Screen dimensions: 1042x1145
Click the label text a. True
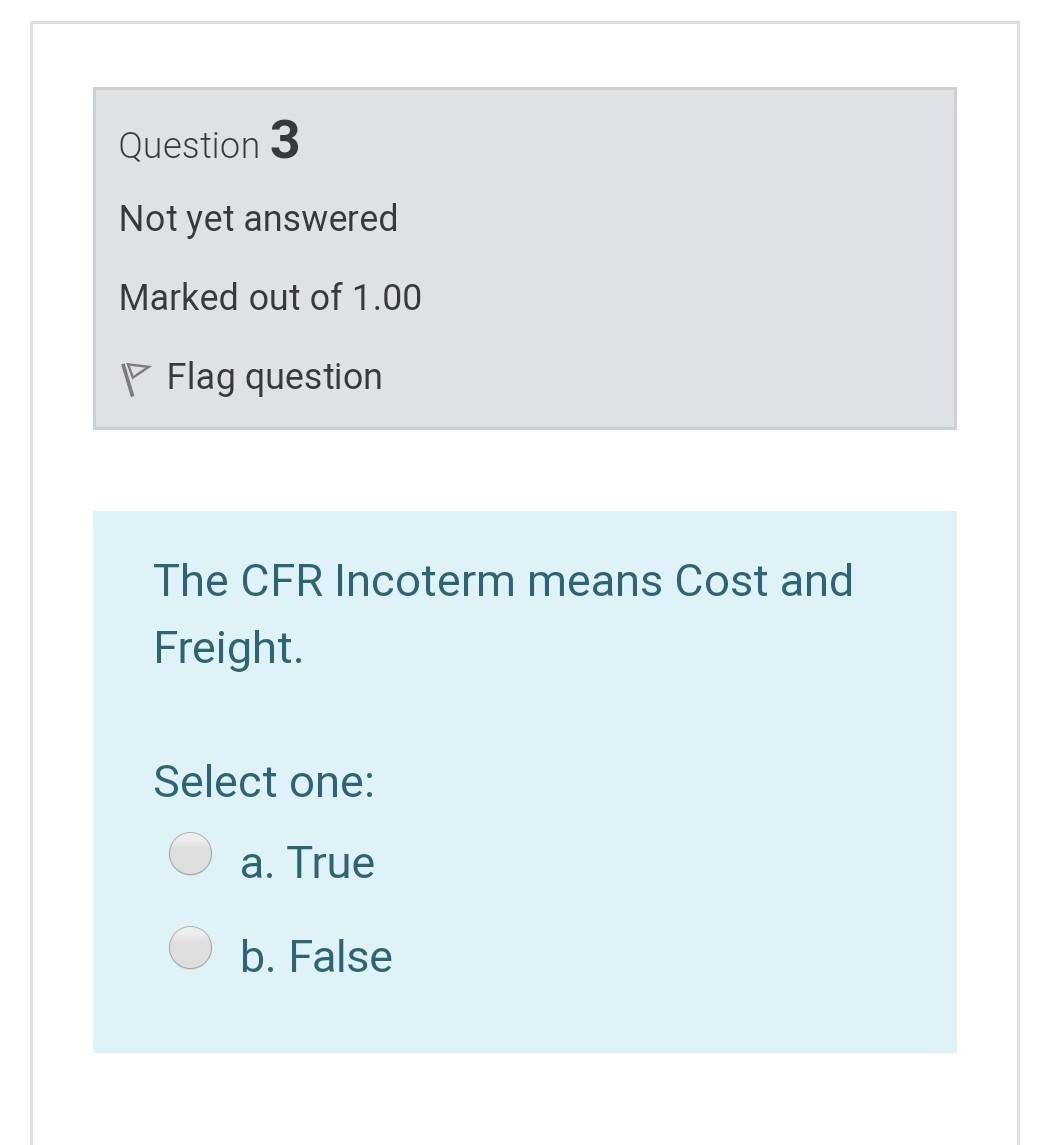[x=308, y=861]
